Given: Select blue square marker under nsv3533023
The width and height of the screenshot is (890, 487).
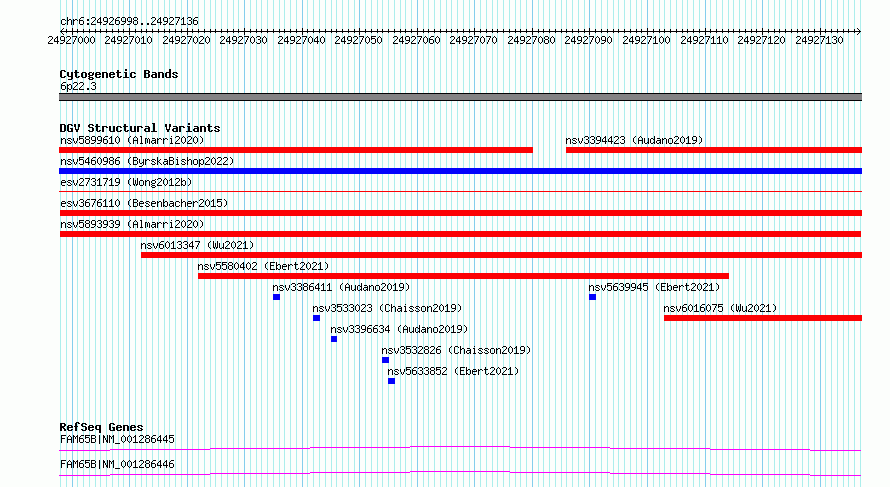Looking at the screenshot, I should click(317, 318).
